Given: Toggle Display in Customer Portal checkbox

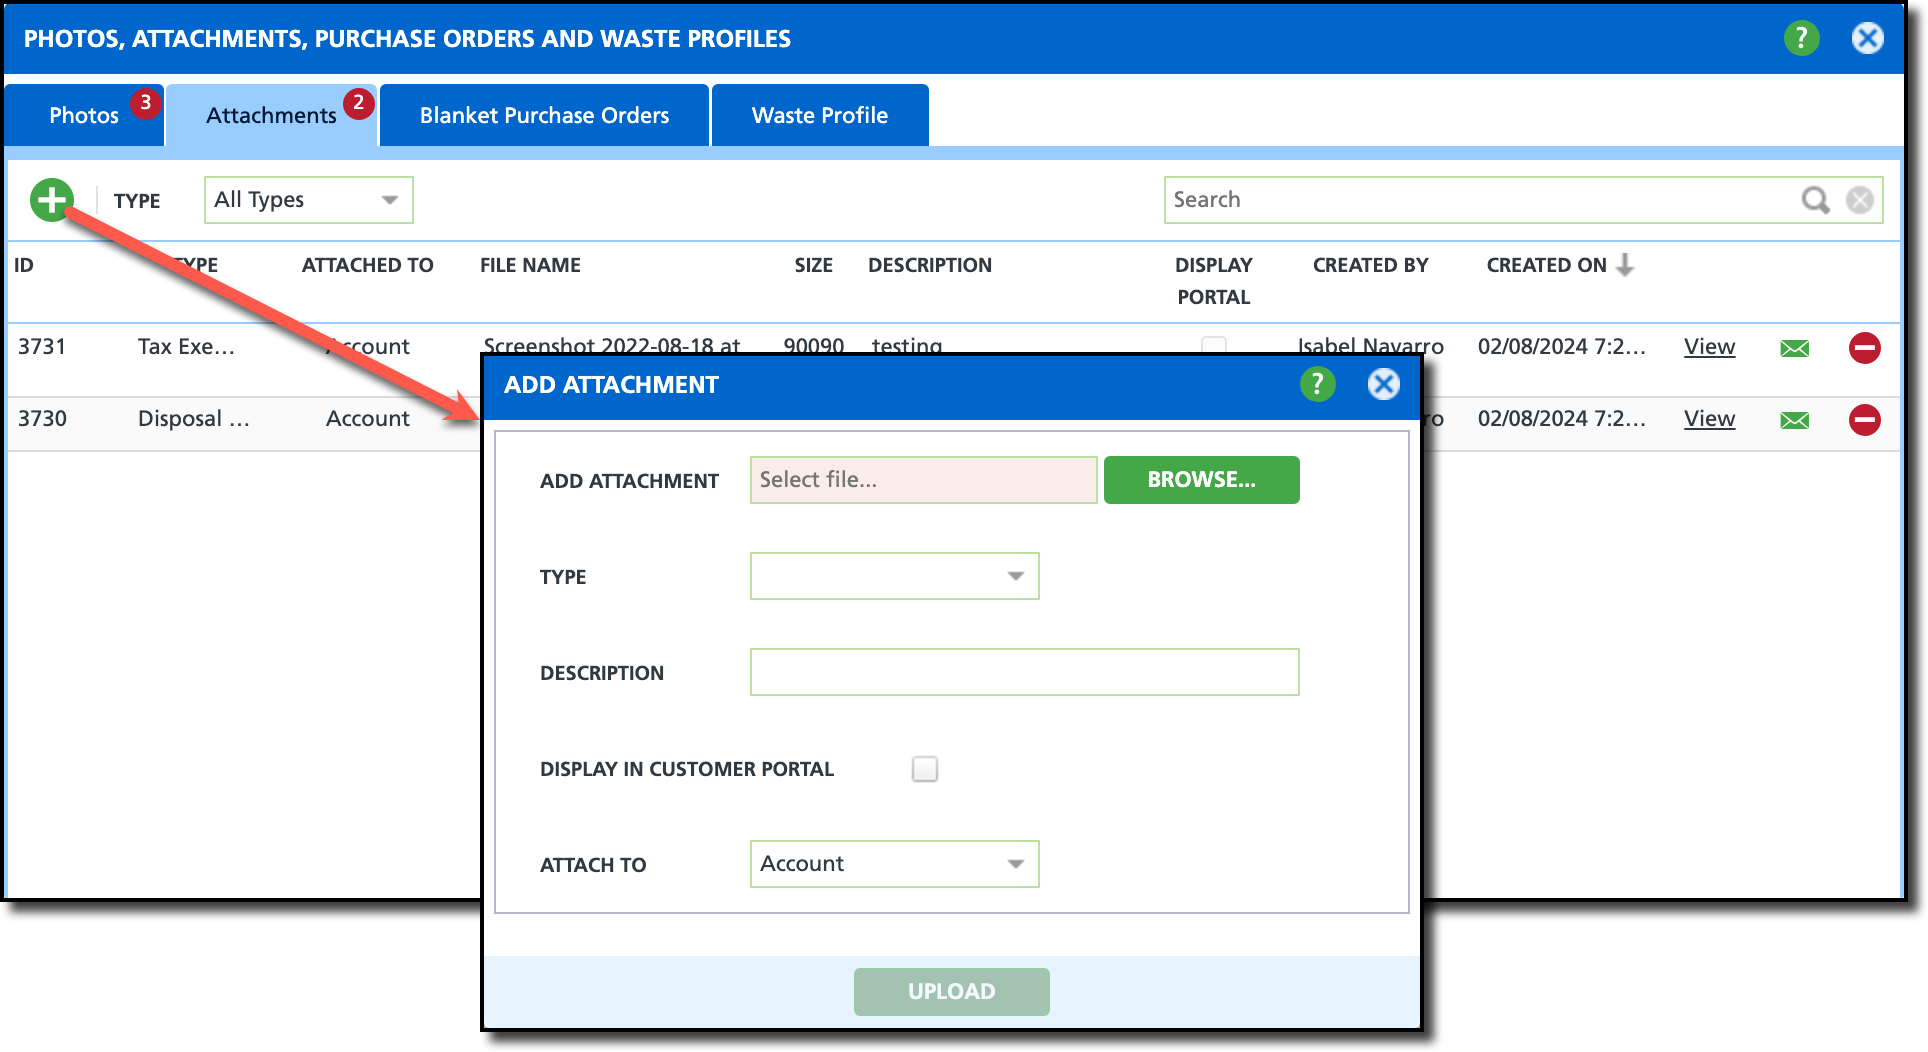Looking at the screenshot, I should click(x=925, y=769).
